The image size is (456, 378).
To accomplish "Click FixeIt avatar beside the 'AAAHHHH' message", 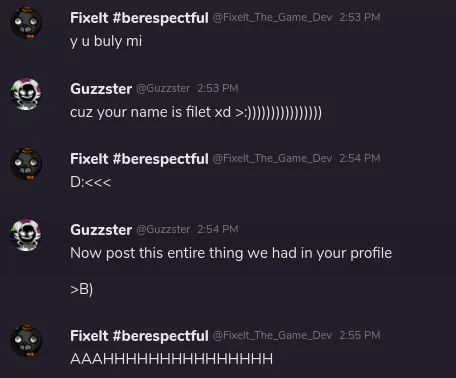I will (x=26, y=341).
